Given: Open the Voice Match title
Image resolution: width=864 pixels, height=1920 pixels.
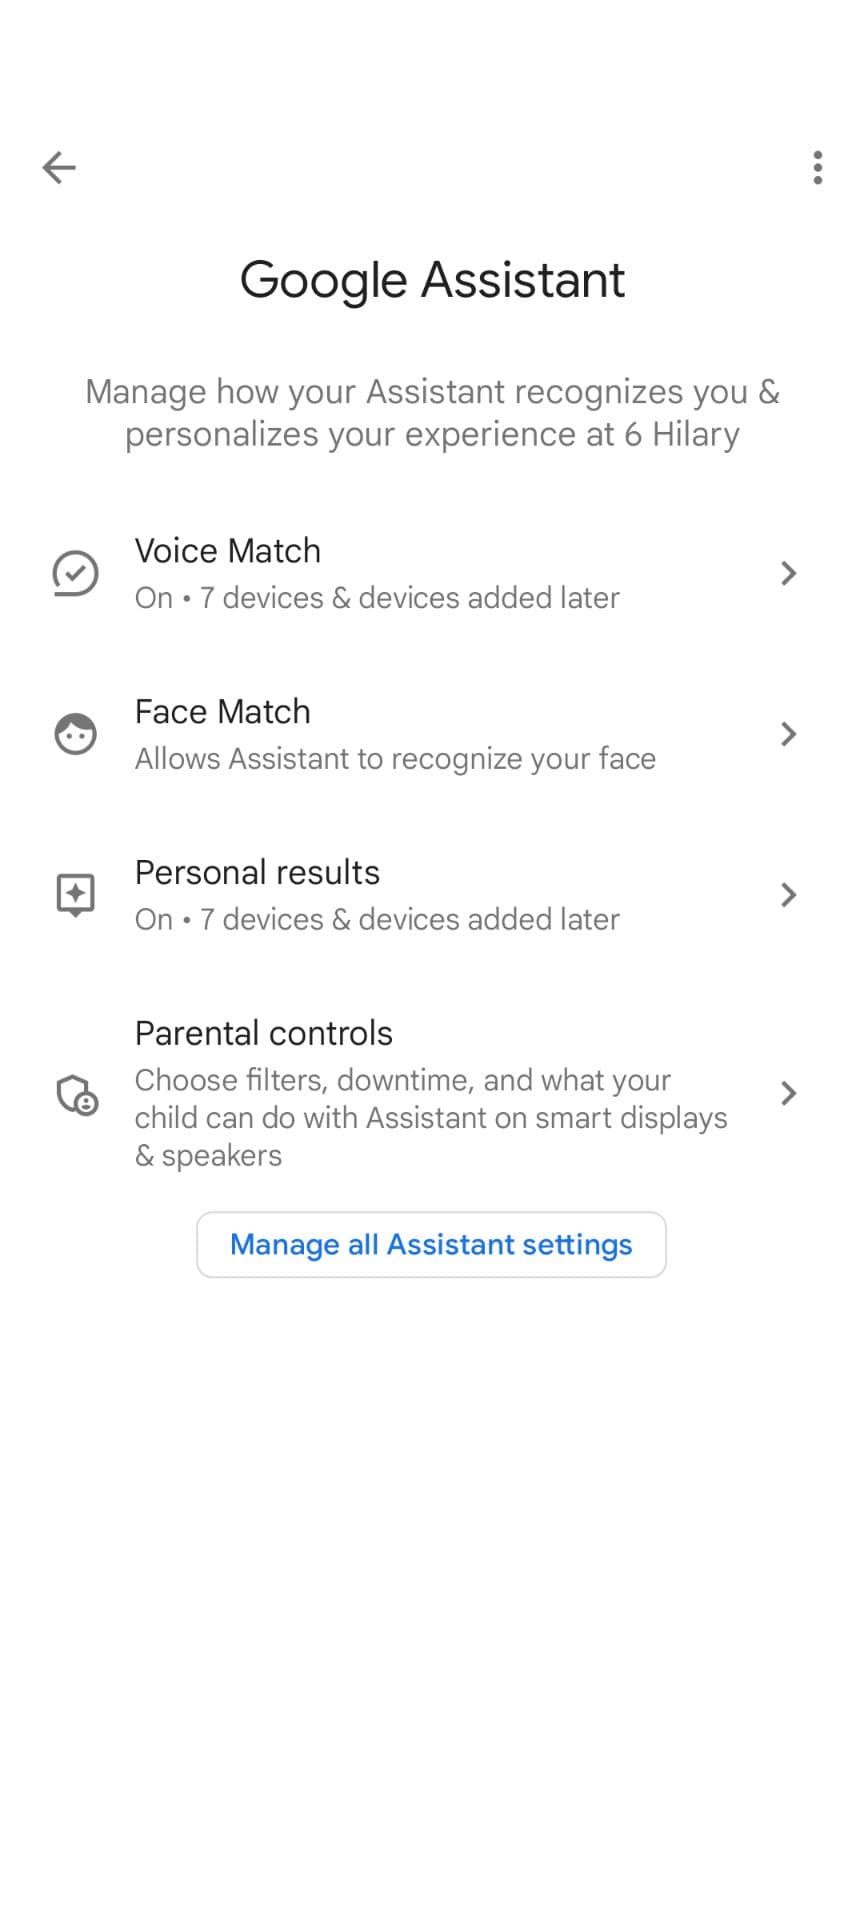Looking at the screenshot, I should (x=228, y=551).
